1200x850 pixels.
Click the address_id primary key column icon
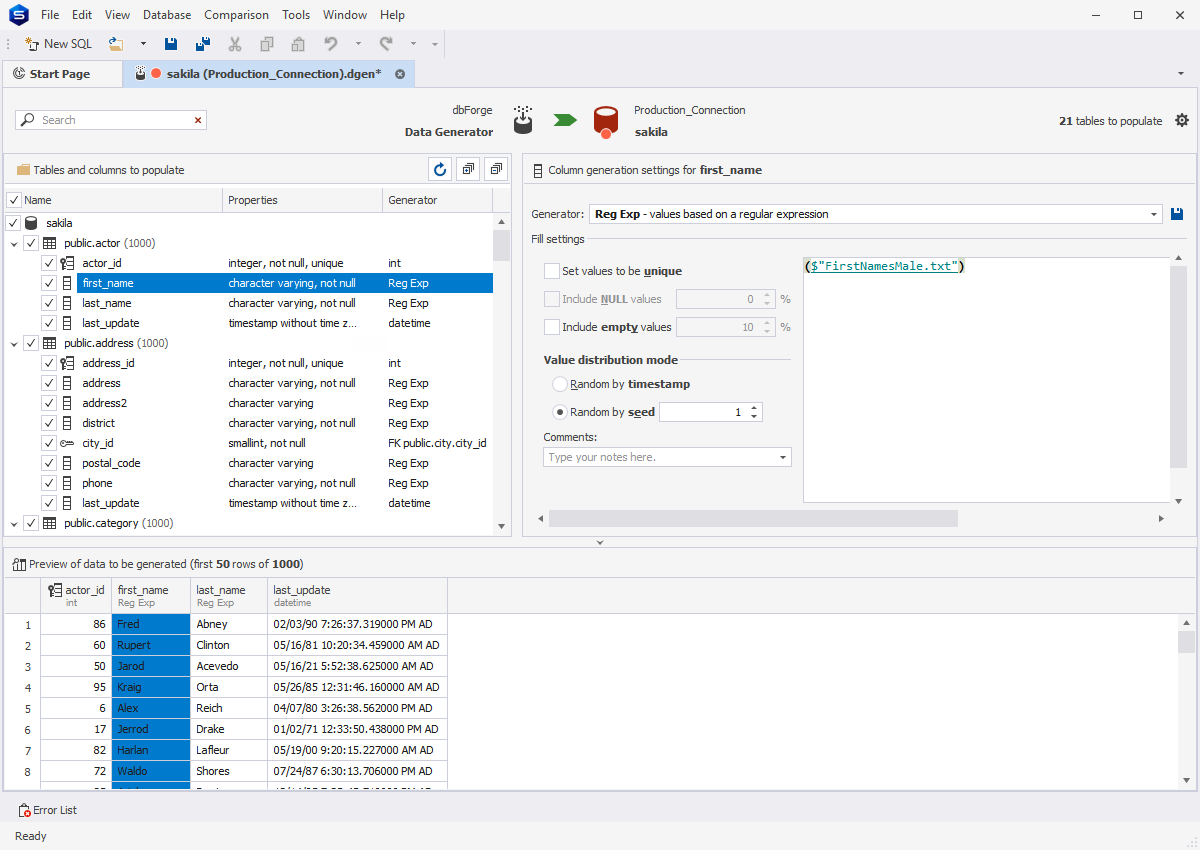pyautogui.click(x=67, y=363)
